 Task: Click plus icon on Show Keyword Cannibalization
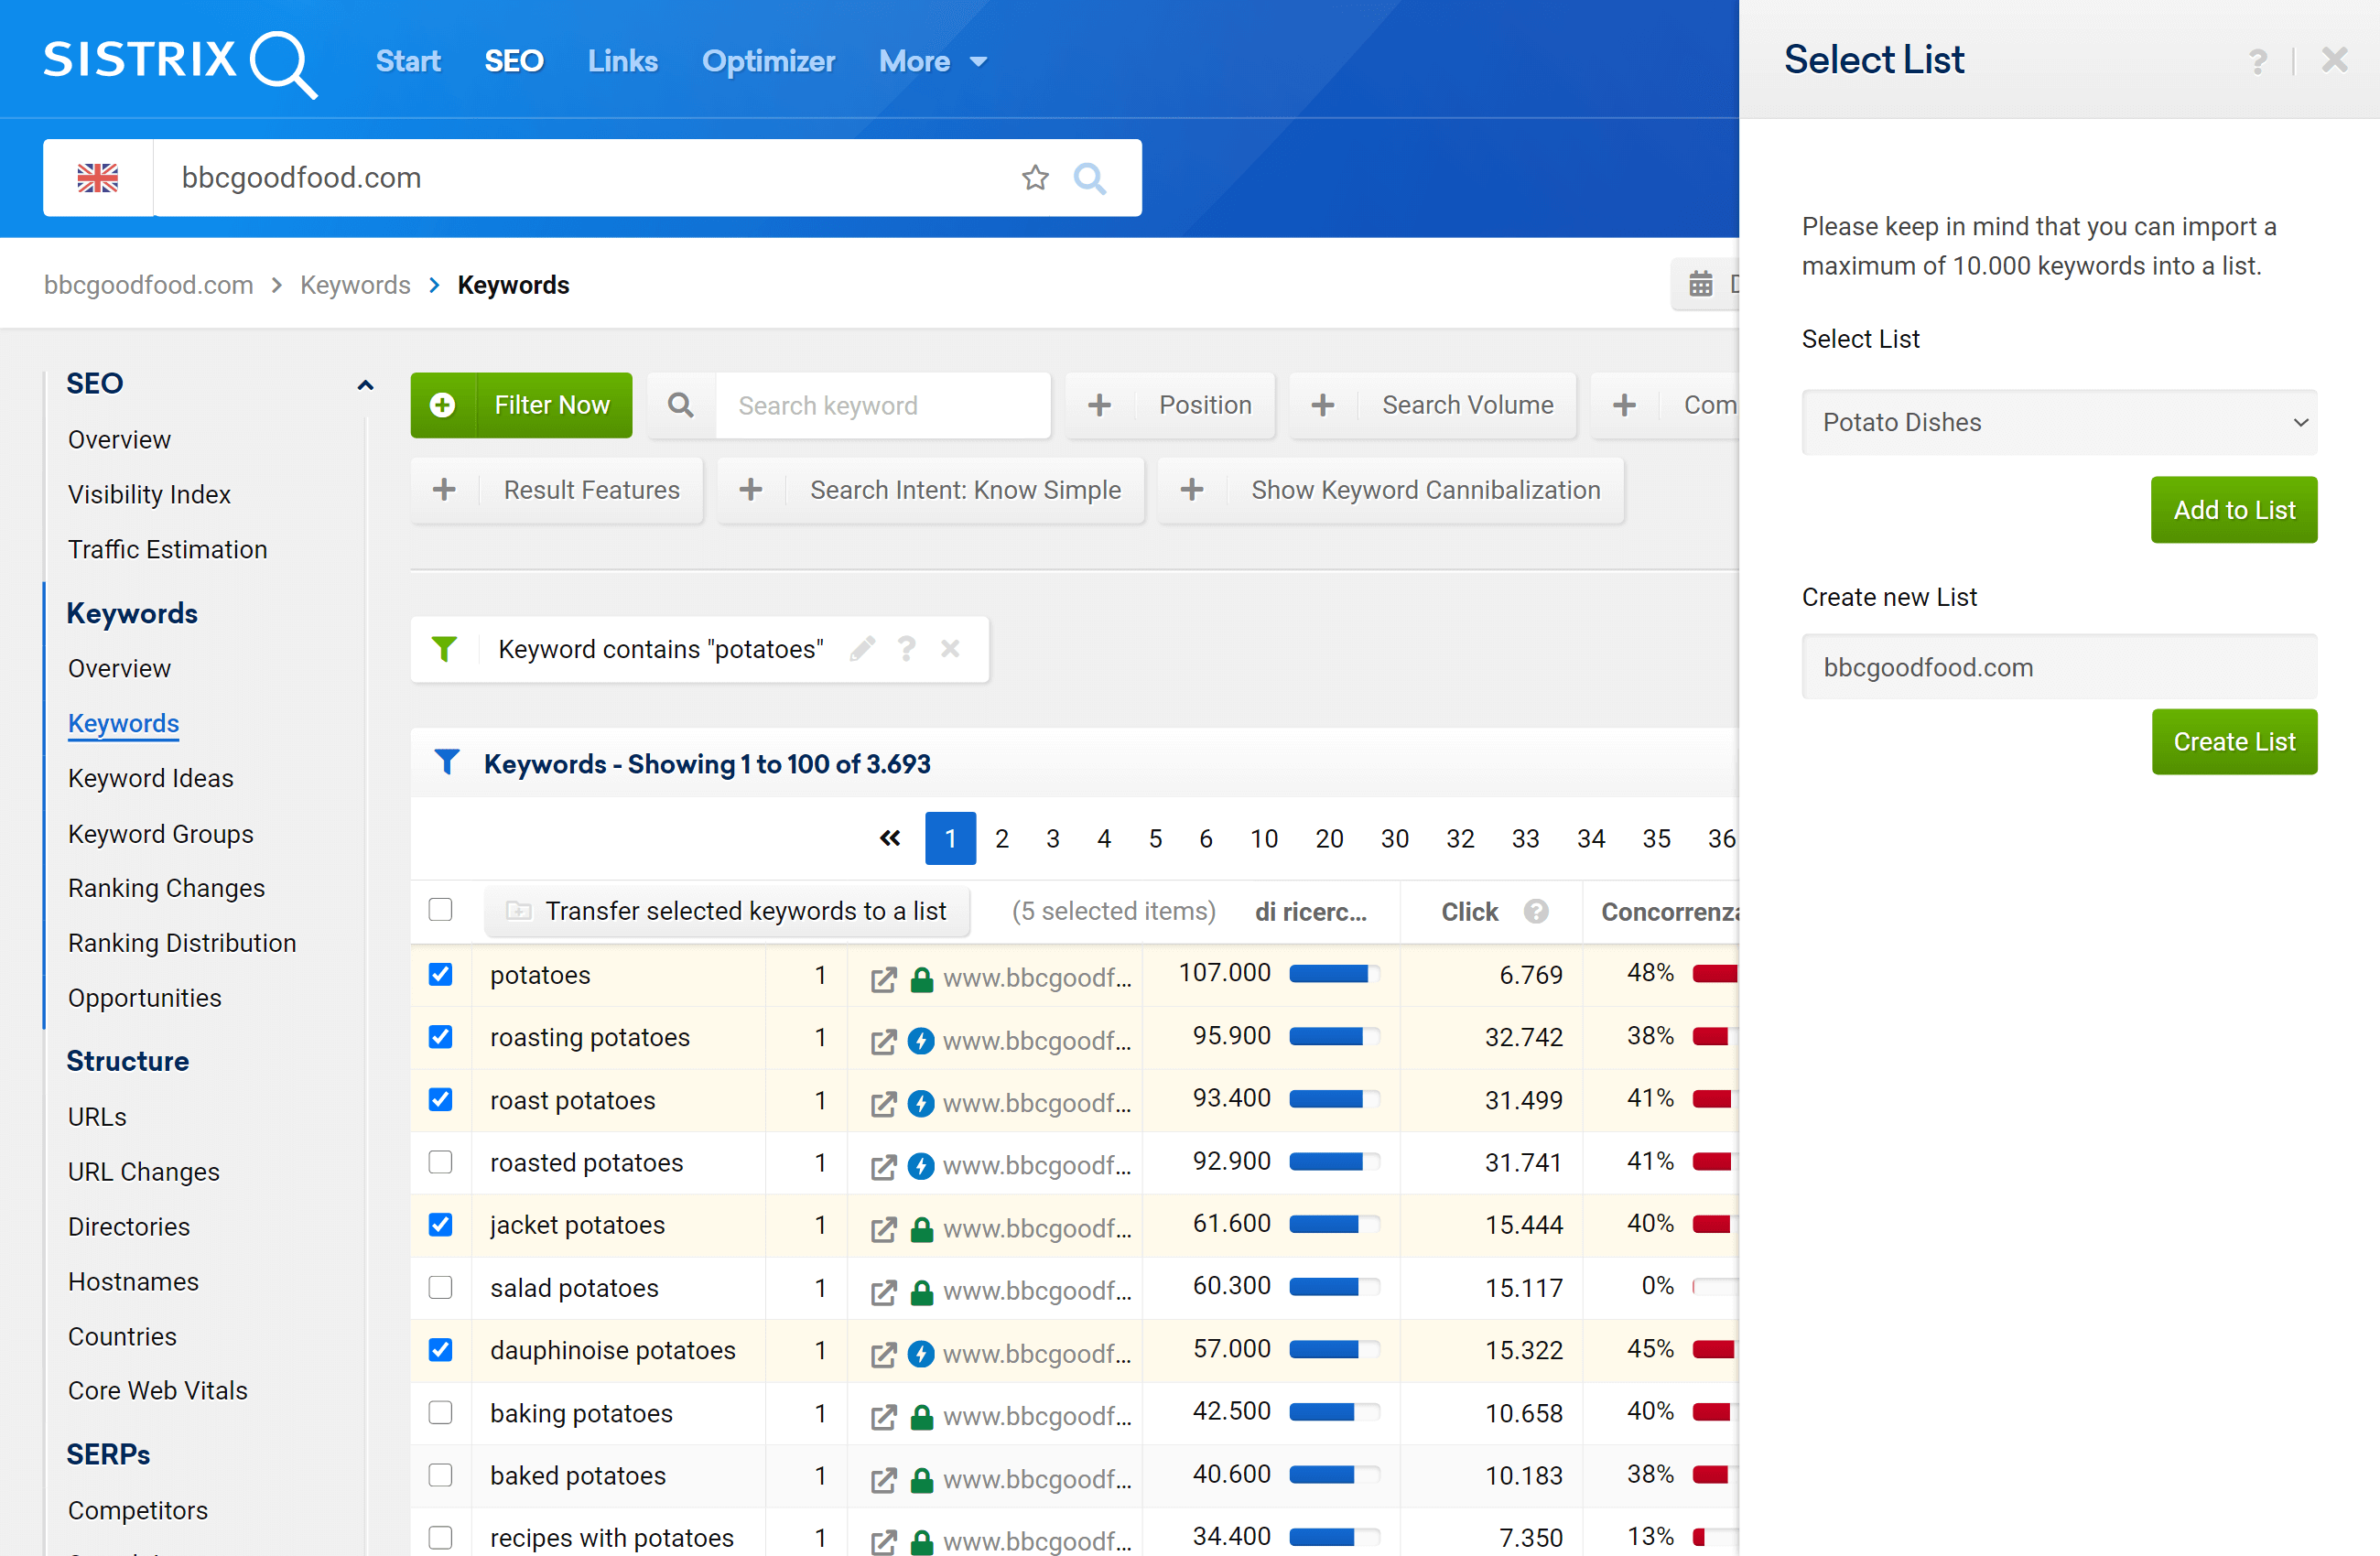(x=1191, y=490)
